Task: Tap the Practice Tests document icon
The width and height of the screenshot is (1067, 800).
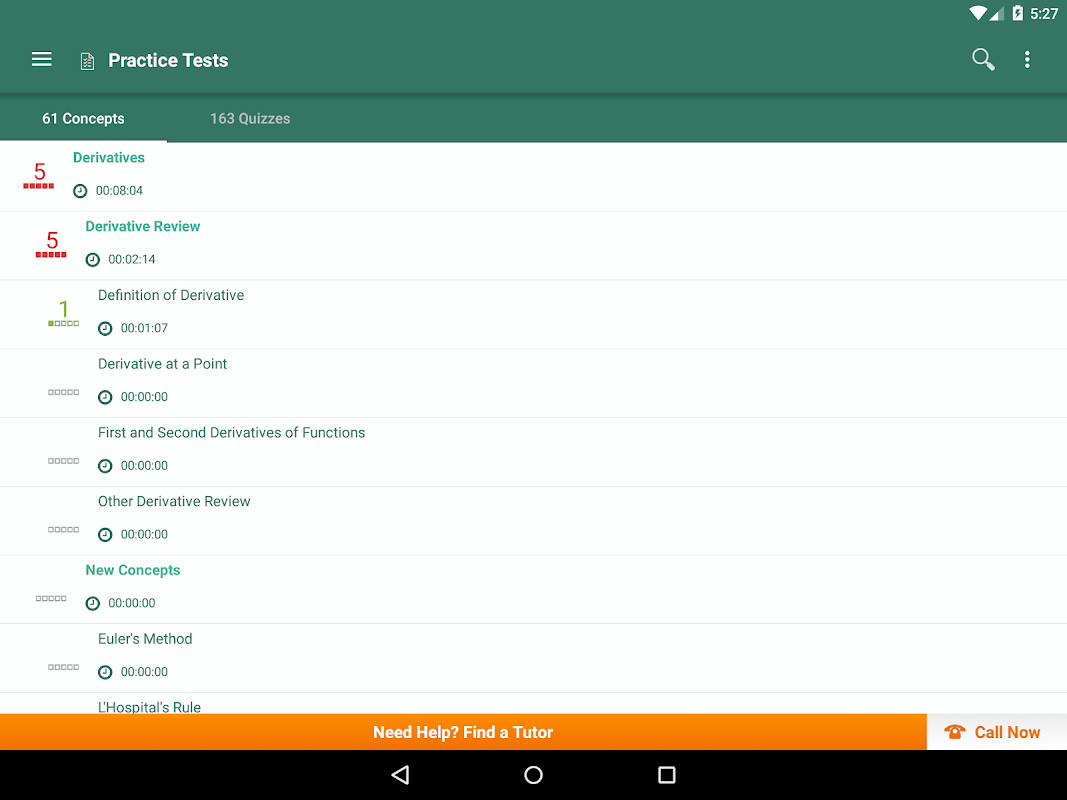Action: pos(87,61)
